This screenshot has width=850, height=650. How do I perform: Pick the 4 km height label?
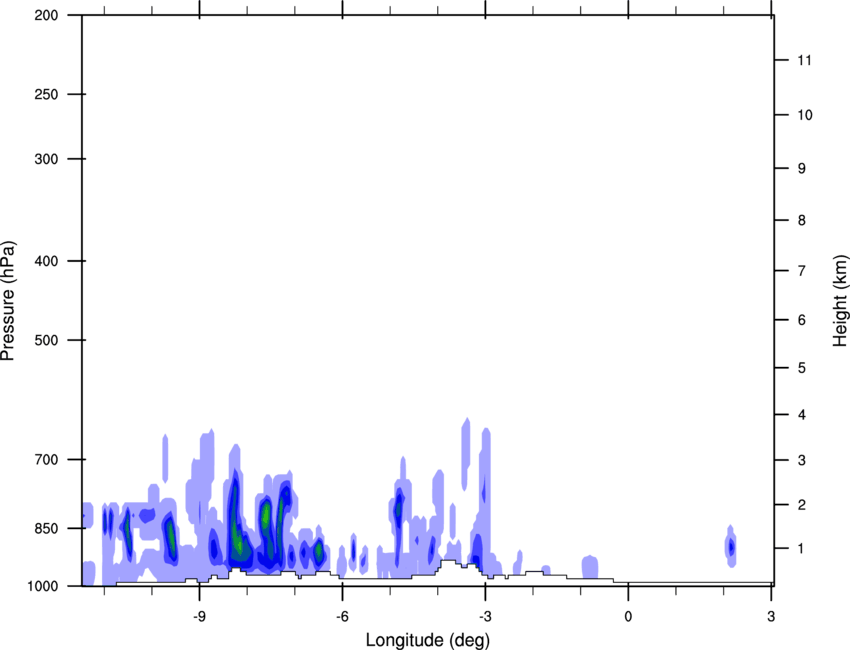pyautogui.click(x=802, y=415)
